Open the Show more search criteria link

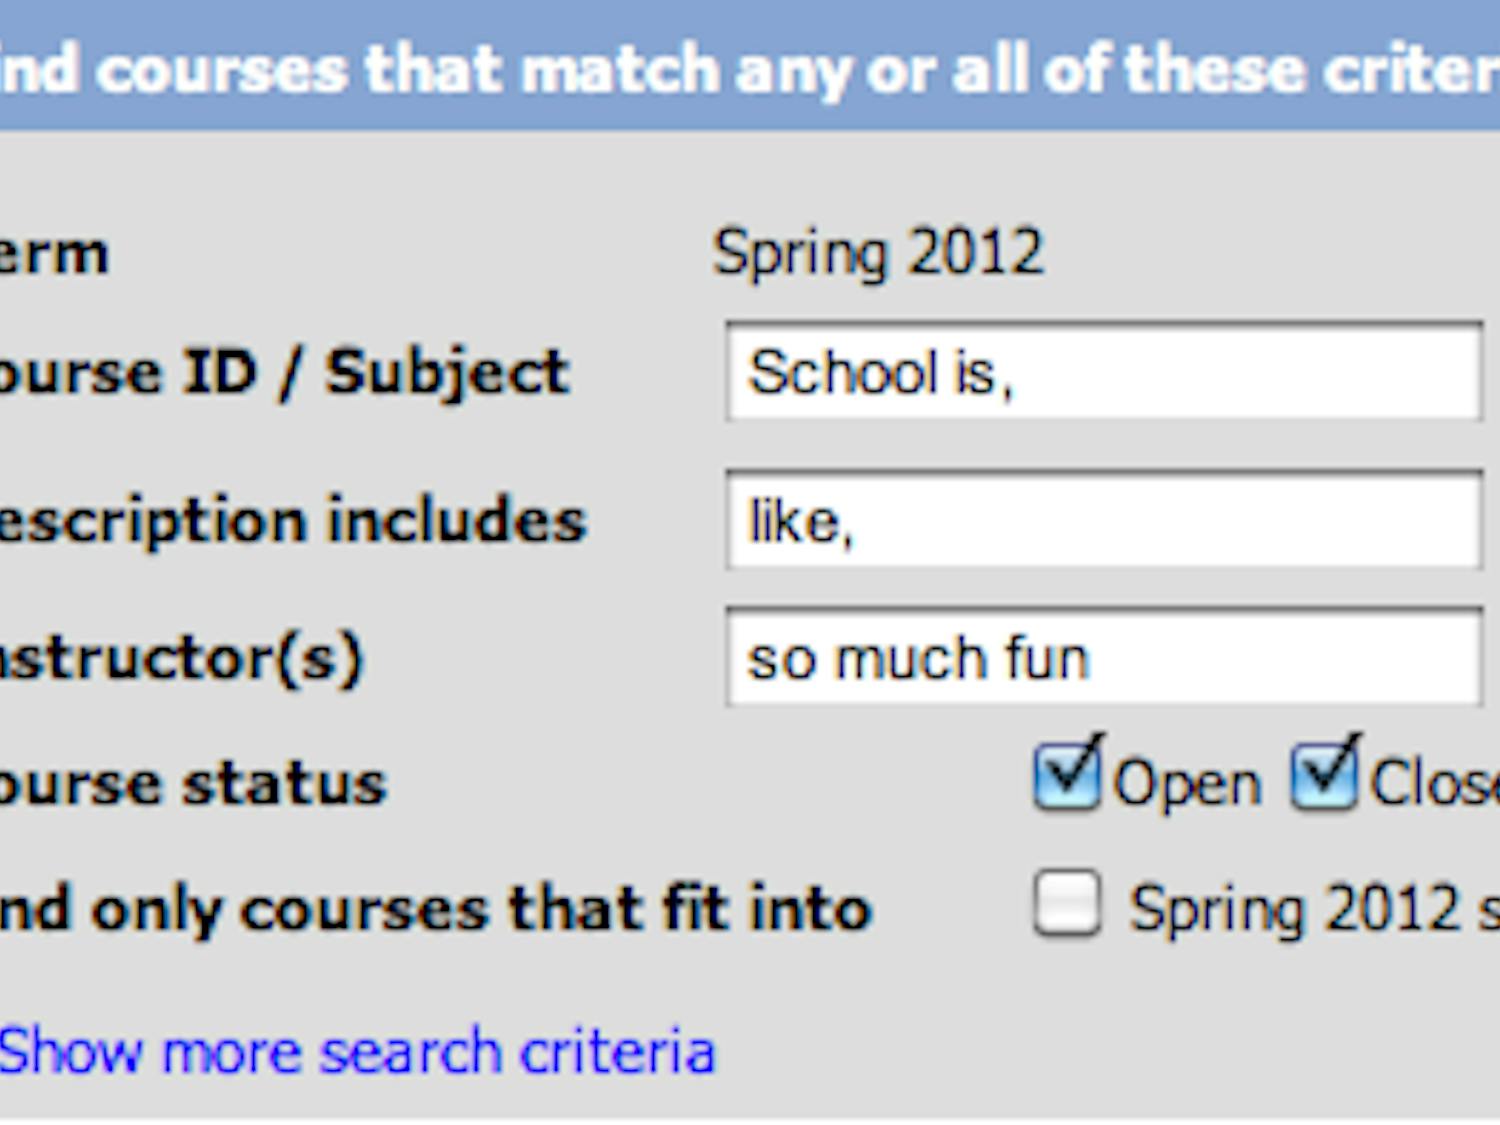click(357, 1051)
